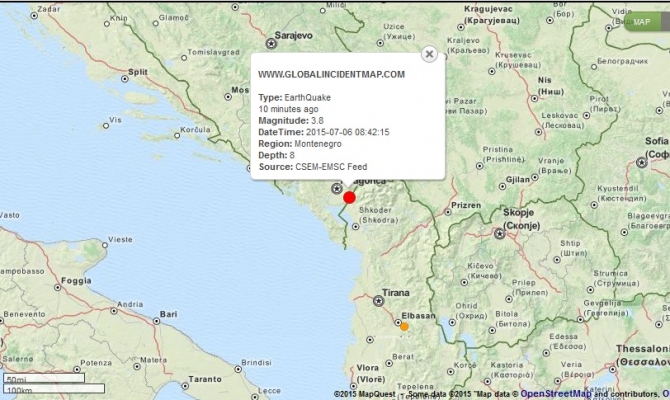Select the orange incident marker near Elbasan
This screenshot has width=670, height=400.
point(404,326)
